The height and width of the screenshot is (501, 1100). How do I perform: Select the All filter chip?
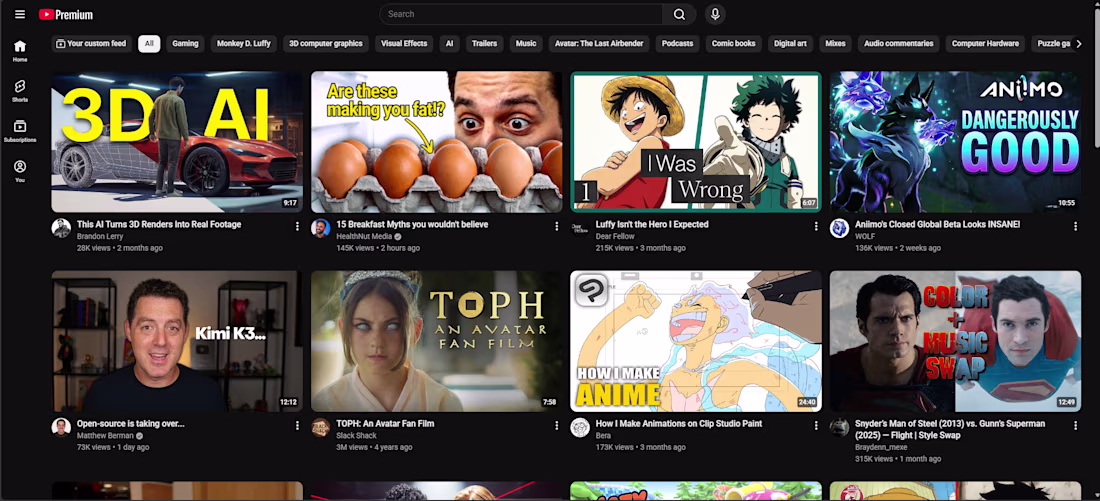pyautogui.click(x=149, y=44)
